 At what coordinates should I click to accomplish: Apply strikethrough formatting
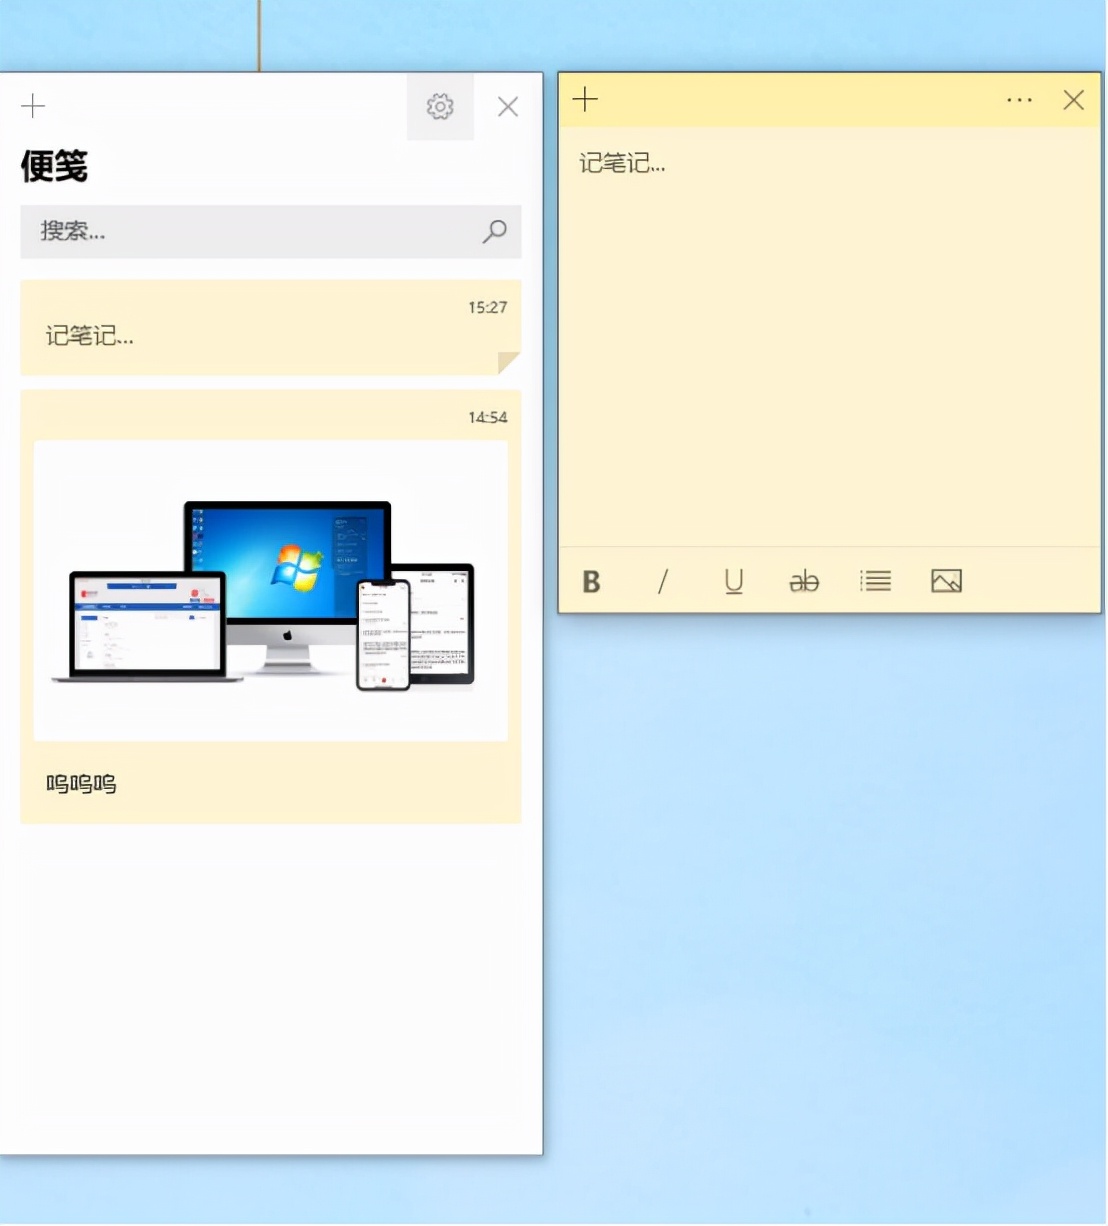click(804, 581)
